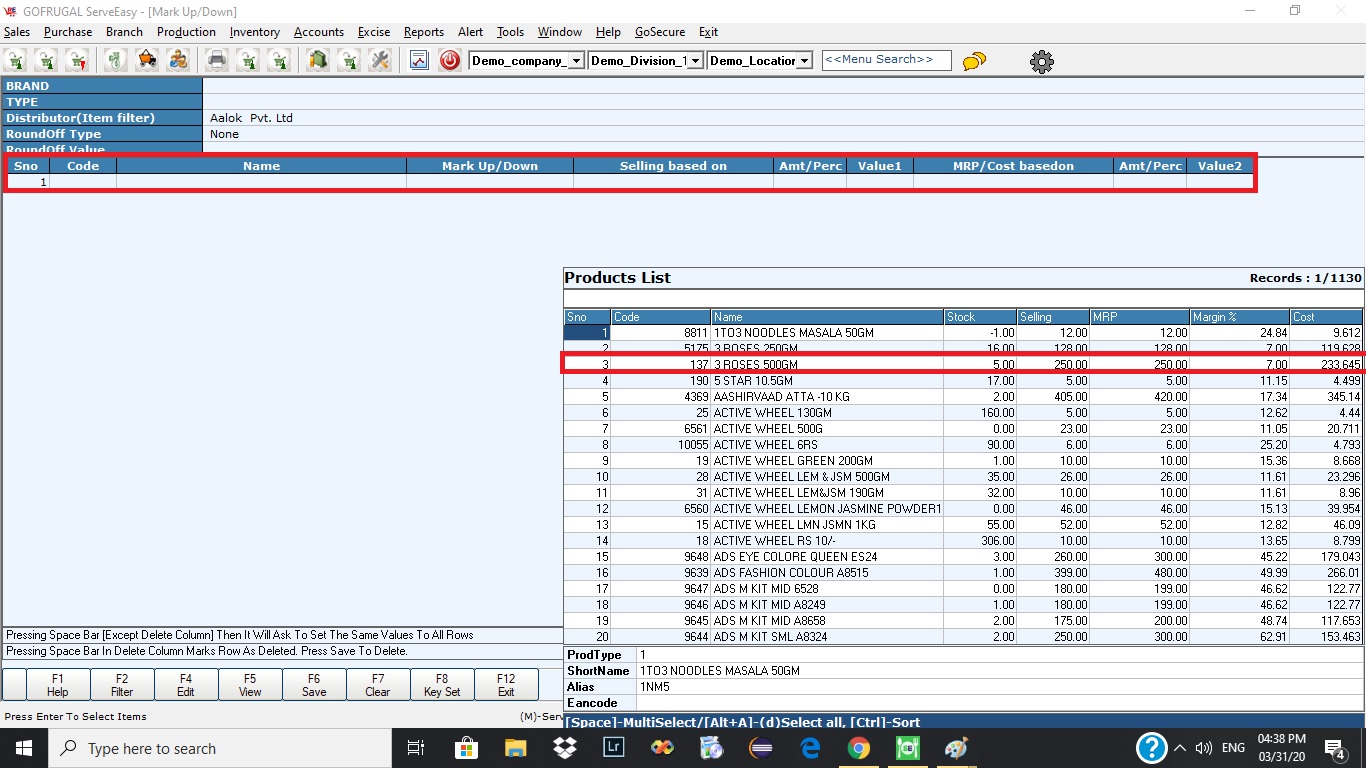Screen dimensions: 1366x768
Task: Open the wrench and screwdriver tools icon
Action: 379,61
